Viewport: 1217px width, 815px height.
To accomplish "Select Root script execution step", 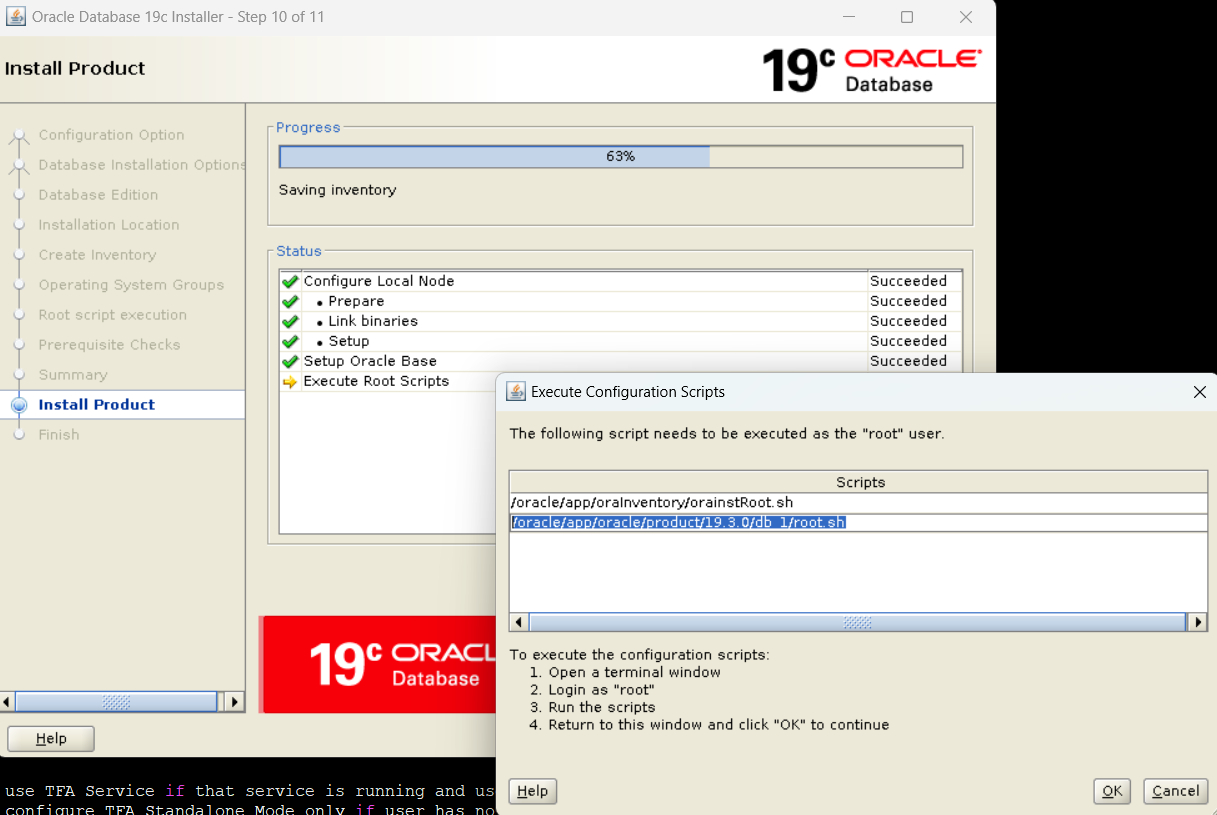I will [x=112, y=315].
